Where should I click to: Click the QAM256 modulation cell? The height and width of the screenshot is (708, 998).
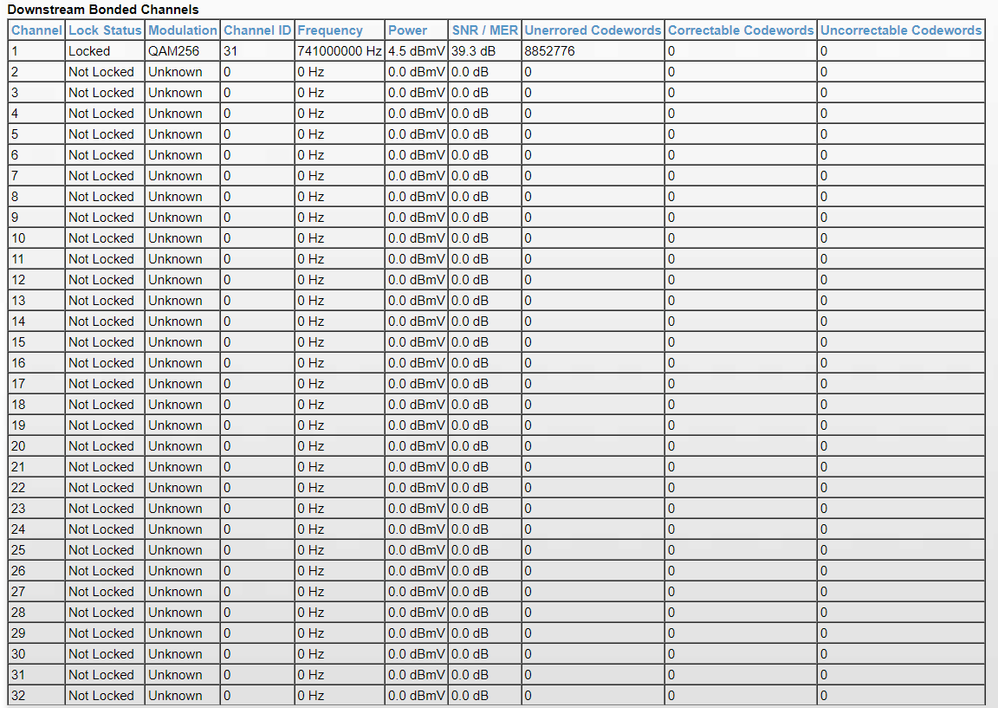[x=174, y=51]
